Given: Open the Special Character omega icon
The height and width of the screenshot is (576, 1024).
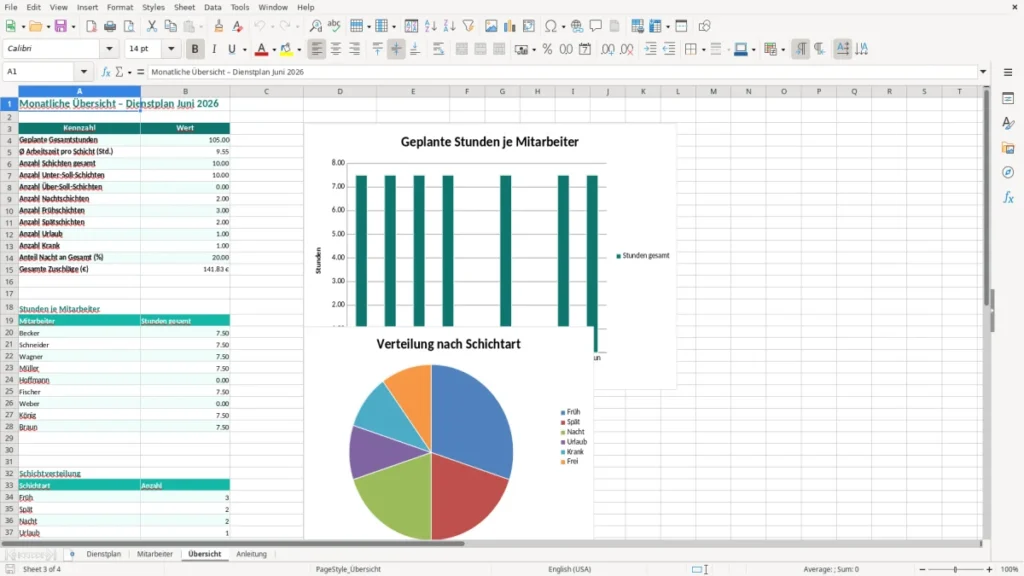Looking at the screenshot, I should click(x=551, y=26).
